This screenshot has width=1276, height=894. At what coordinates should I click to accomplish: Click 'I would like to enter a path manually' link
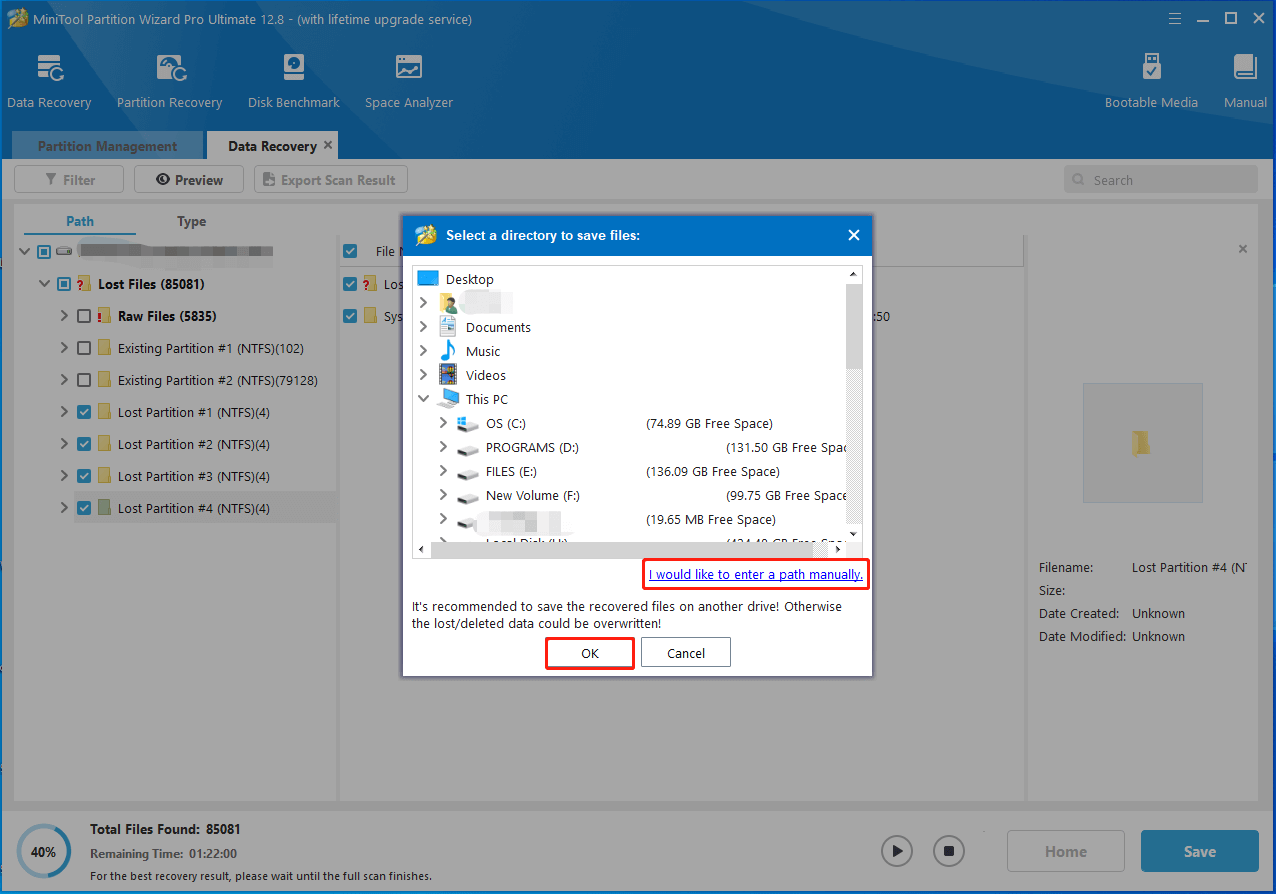pos(756,575)
